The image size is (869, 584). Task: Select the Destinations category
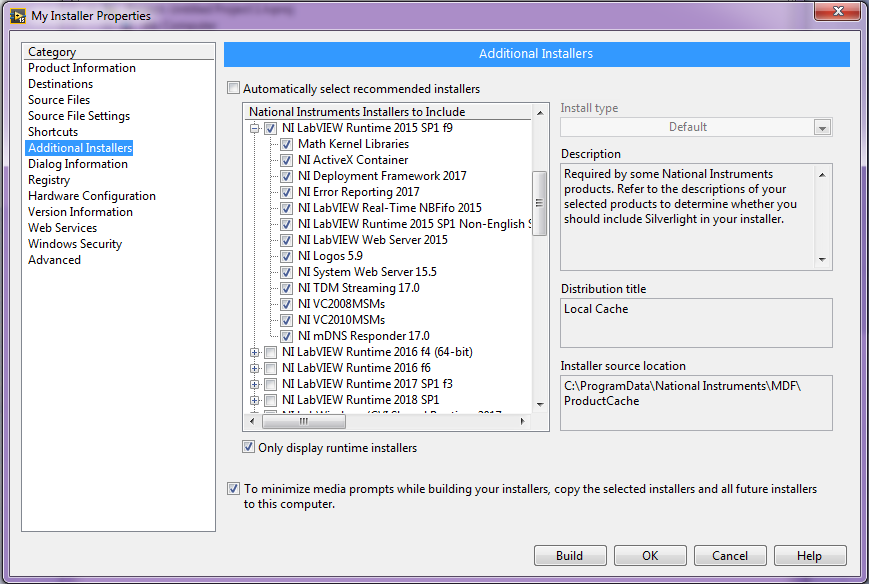click(x=60, y=84)
